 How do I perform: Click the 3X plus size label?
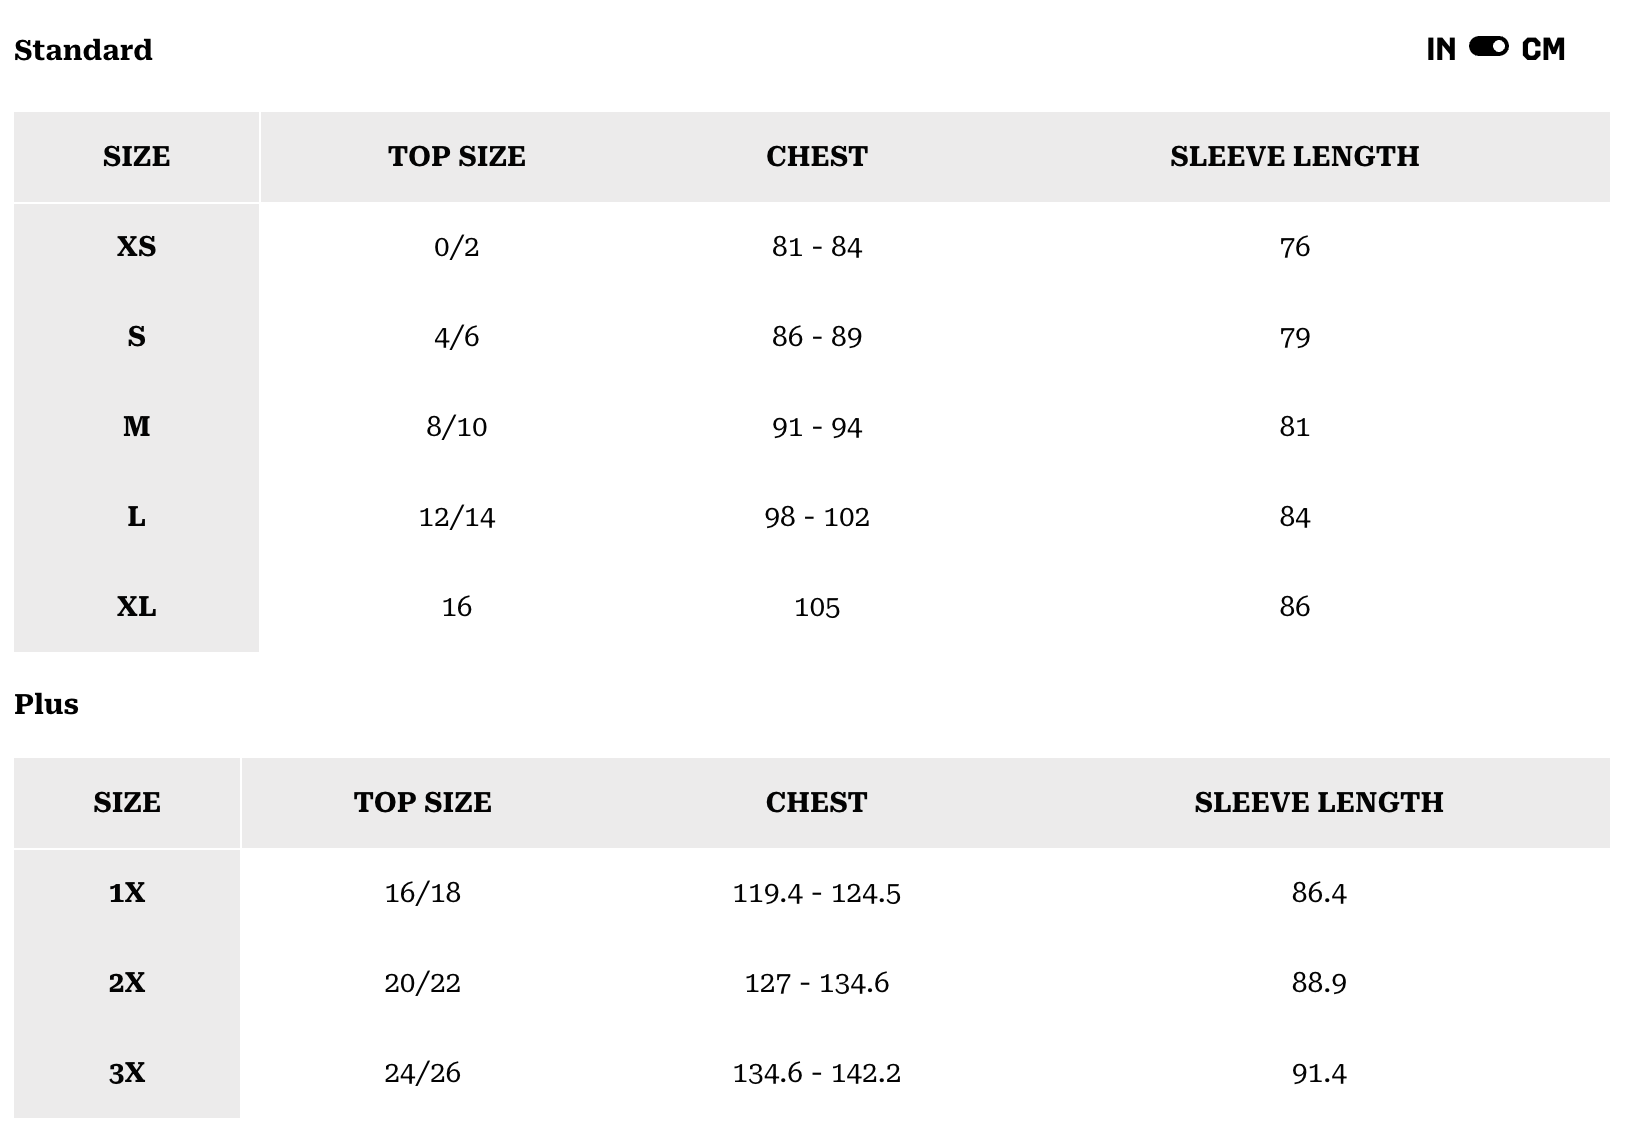(x=127, y=1073)
